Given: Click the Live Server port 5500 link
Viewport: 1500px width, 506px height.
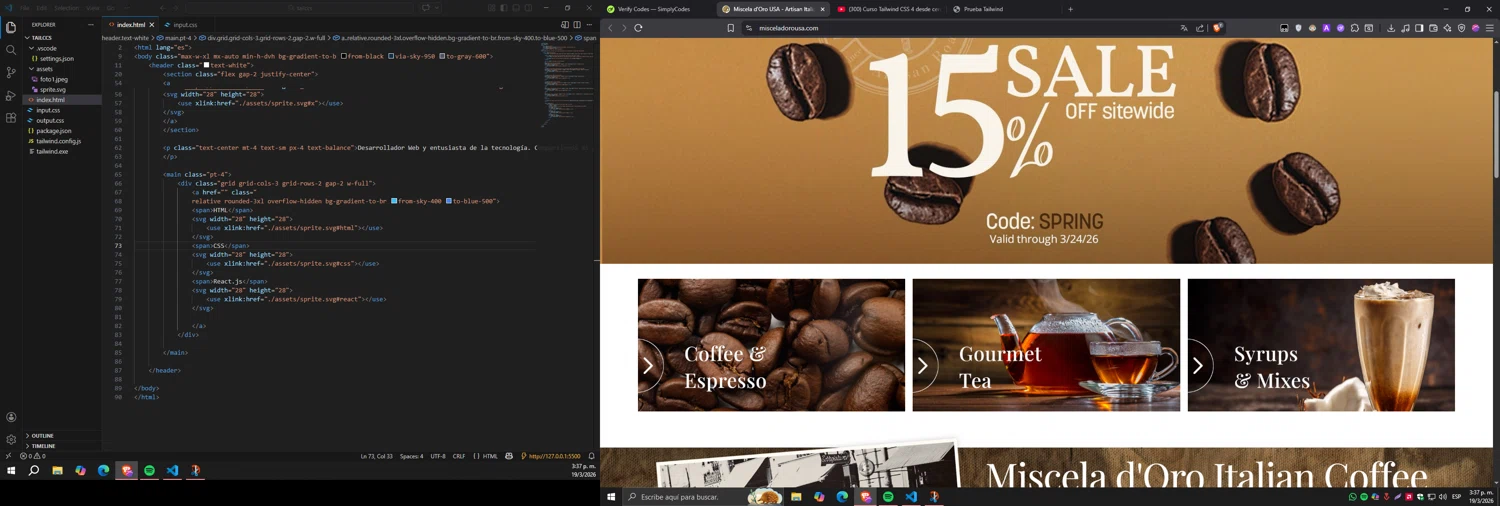Looking at the screenshot, I should pyautogui.click(x=550, y=456).
